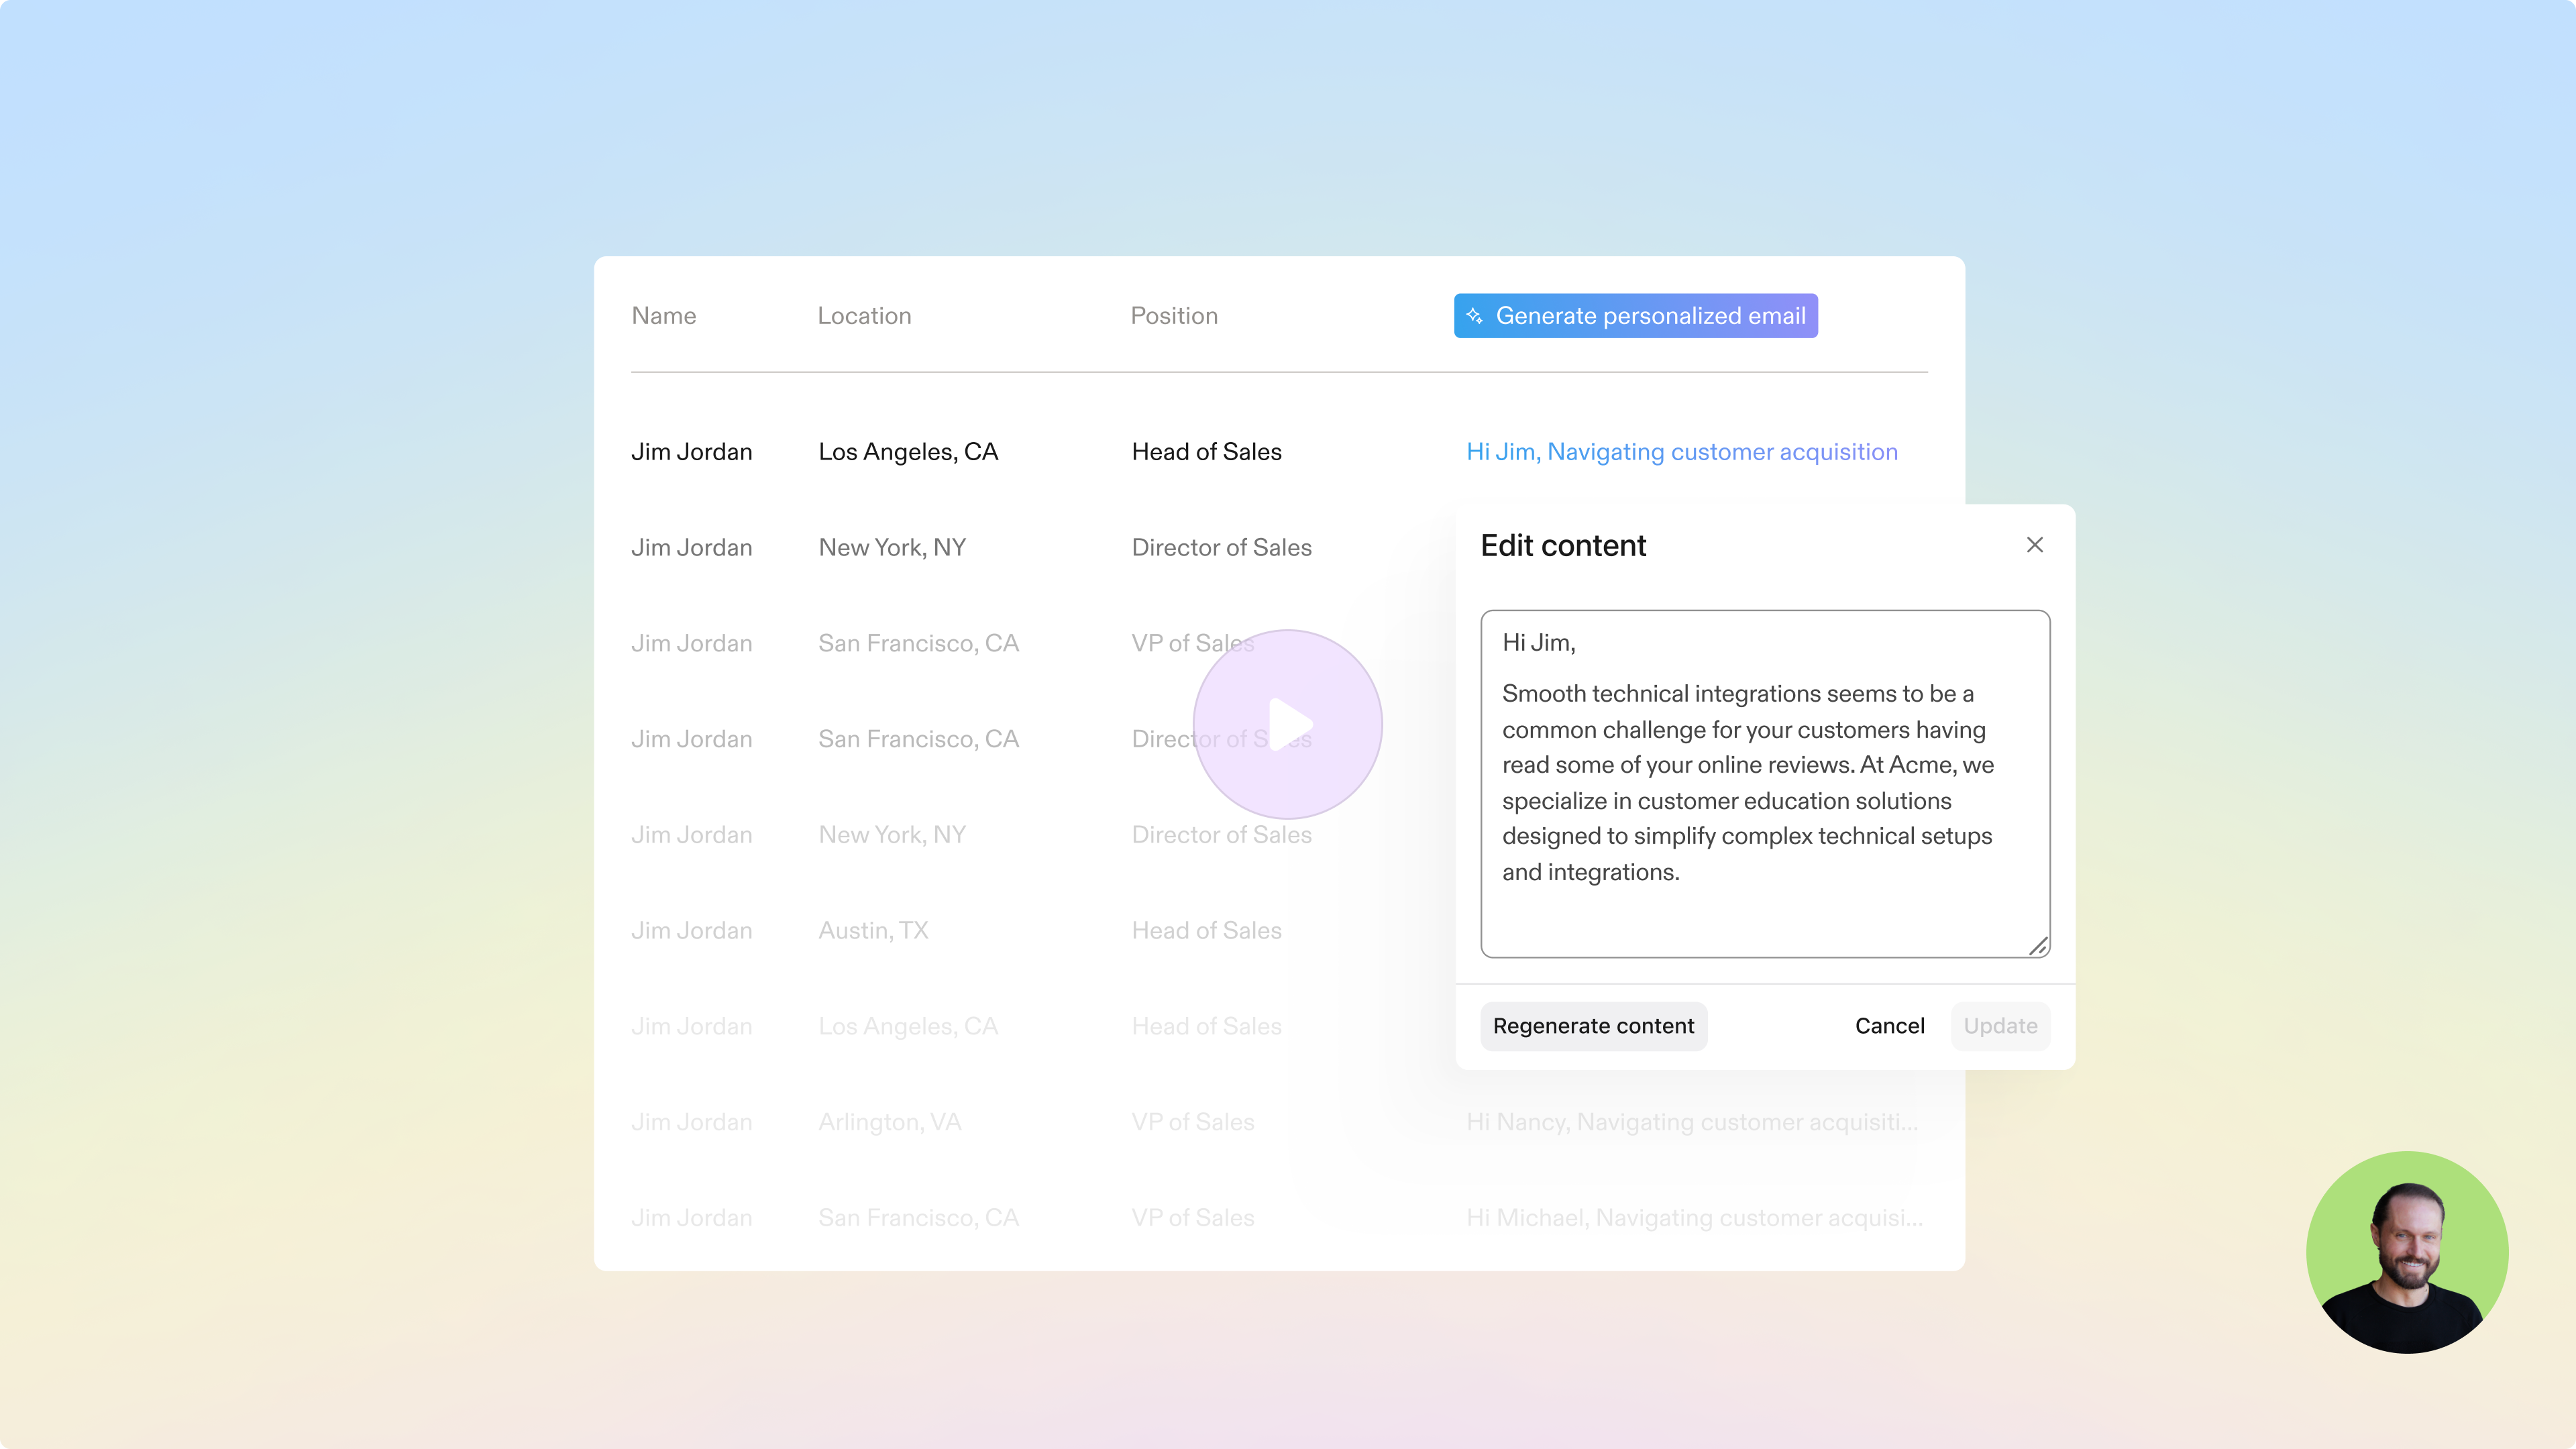Click the 'Director of Sales' cell in second row
This screenshot has width=2576, height=1449.
click(1221, 548)
